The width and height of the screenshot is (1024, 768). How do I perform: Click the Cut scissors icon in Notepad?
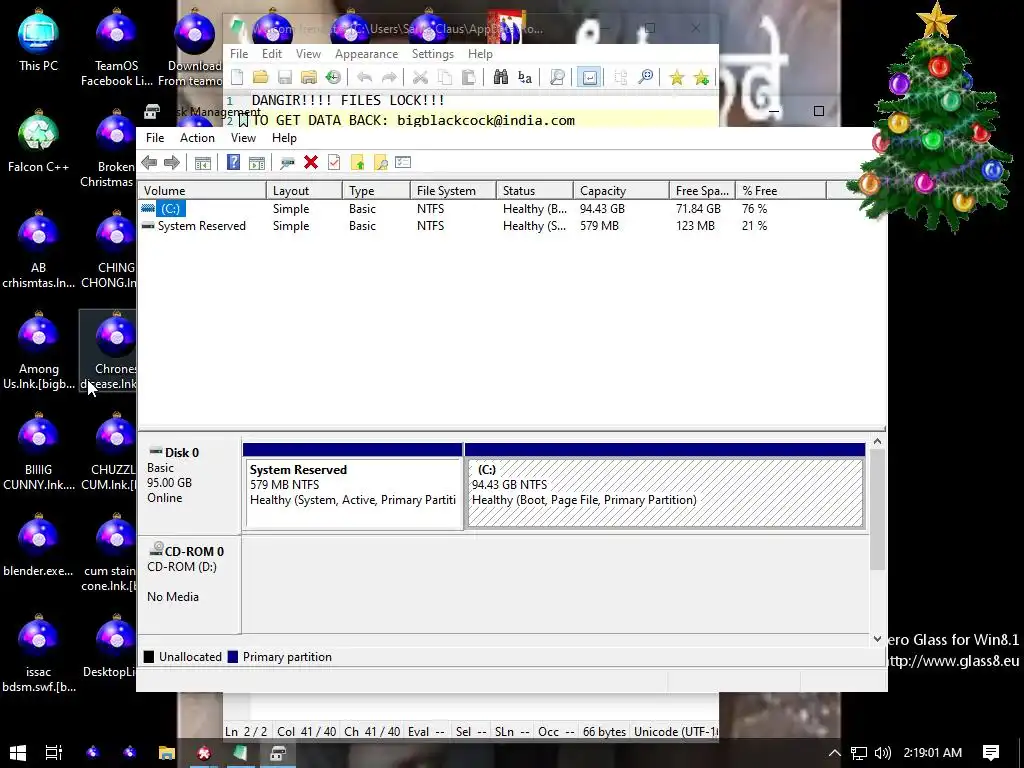point(420,78)
